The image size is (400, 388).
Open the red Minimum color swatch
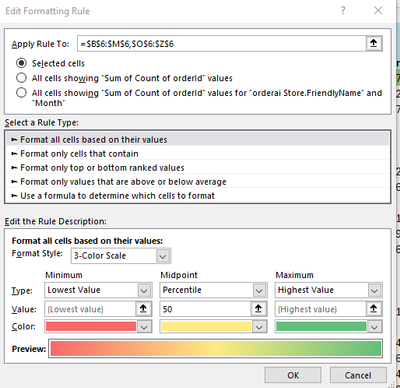tap(91, 327)
